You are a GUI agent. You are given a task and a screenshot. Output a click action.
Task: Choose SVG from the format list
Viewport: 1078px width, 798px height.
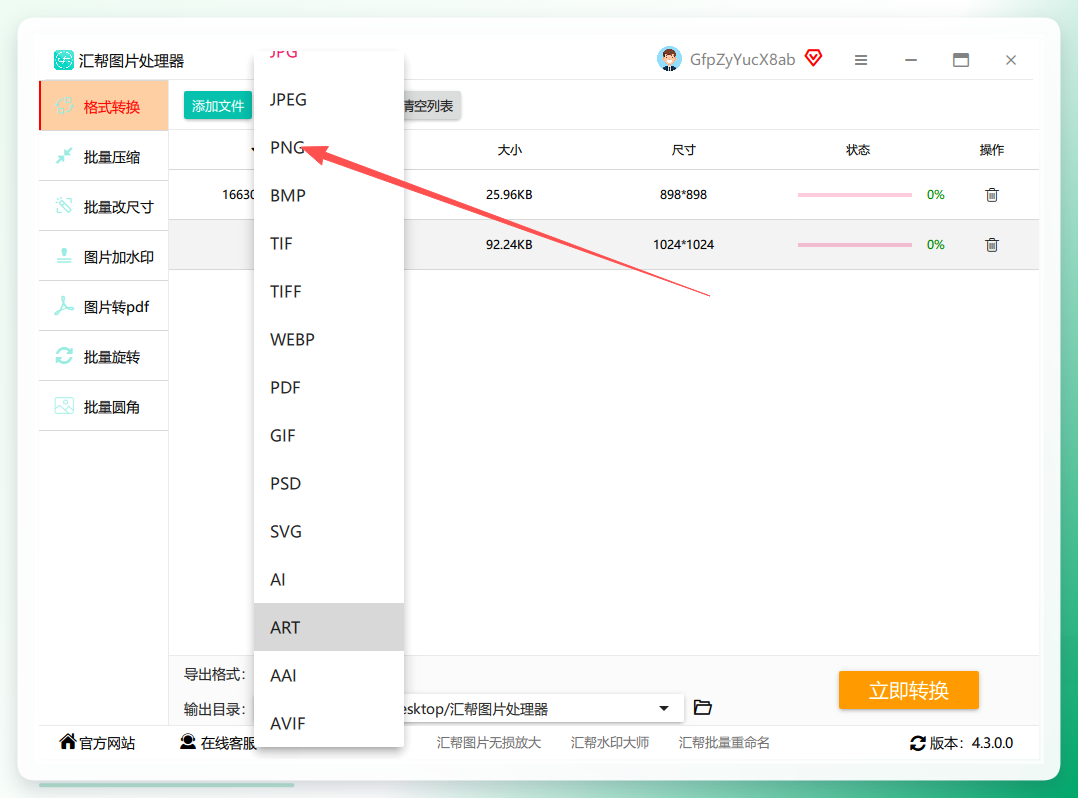click(329, 531)
